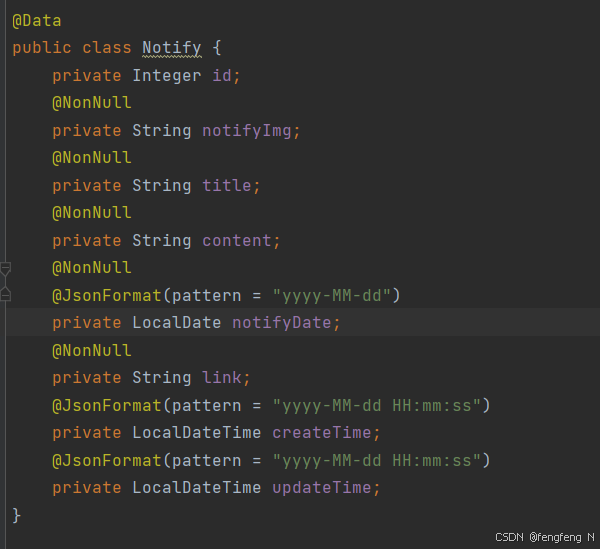Place cursor on notifyDate field name
The height and width of the screenshot is (549, 600).
click(282, 323)
